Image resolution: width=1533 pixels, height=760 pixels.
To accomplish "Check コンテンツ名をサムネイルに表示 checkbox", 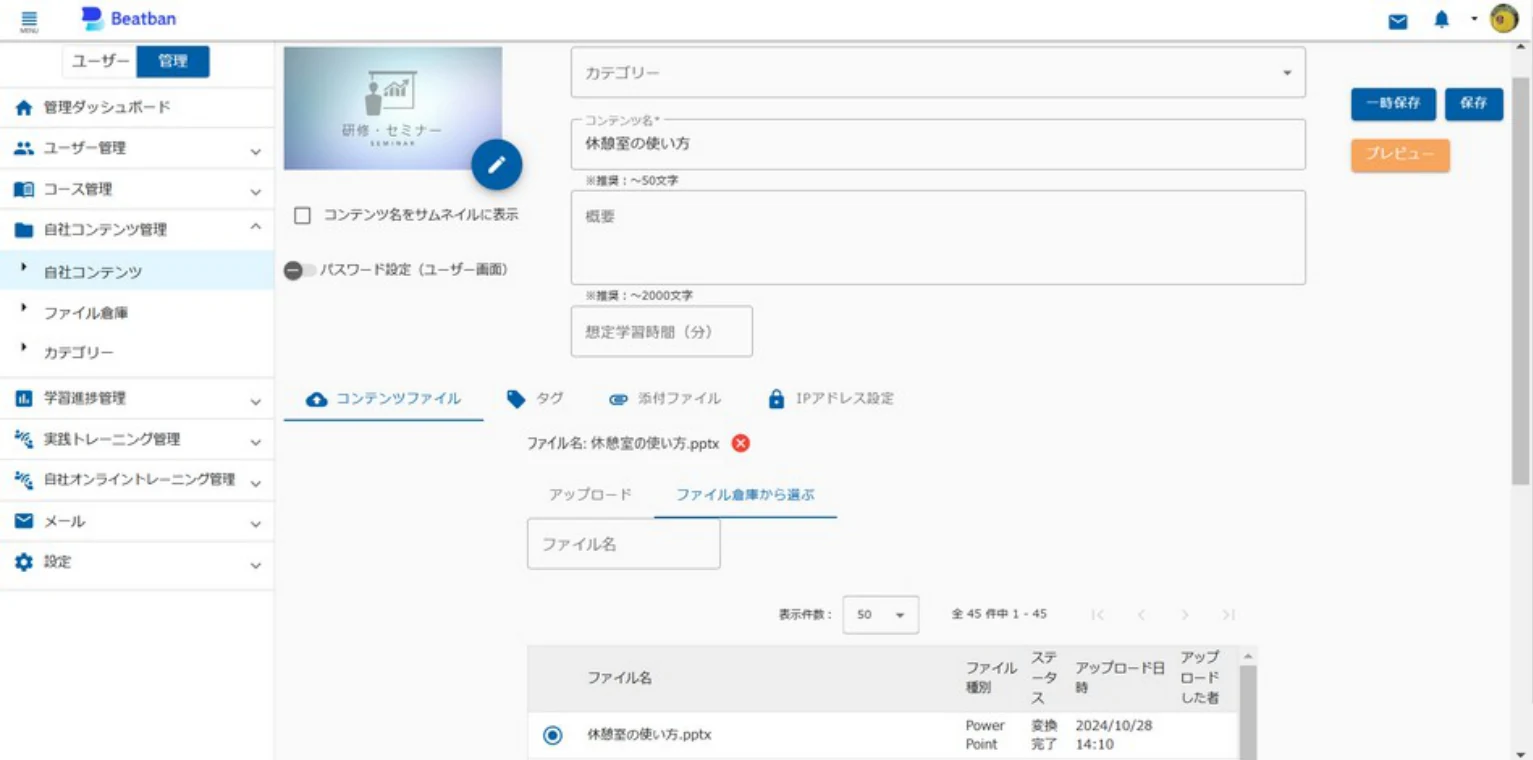I will point(303,215).
